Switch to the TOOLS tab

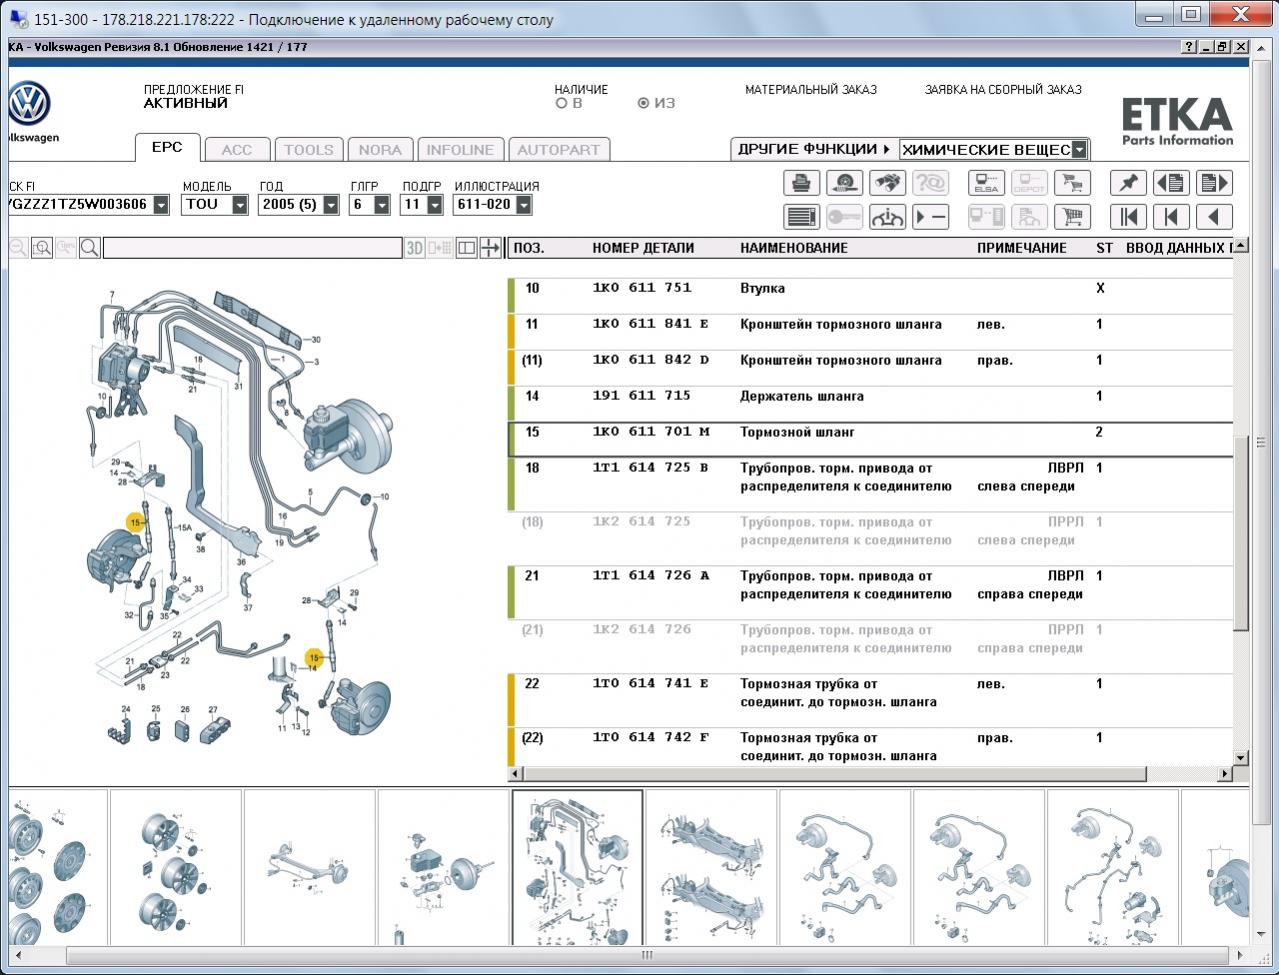(x=308, y=150)
